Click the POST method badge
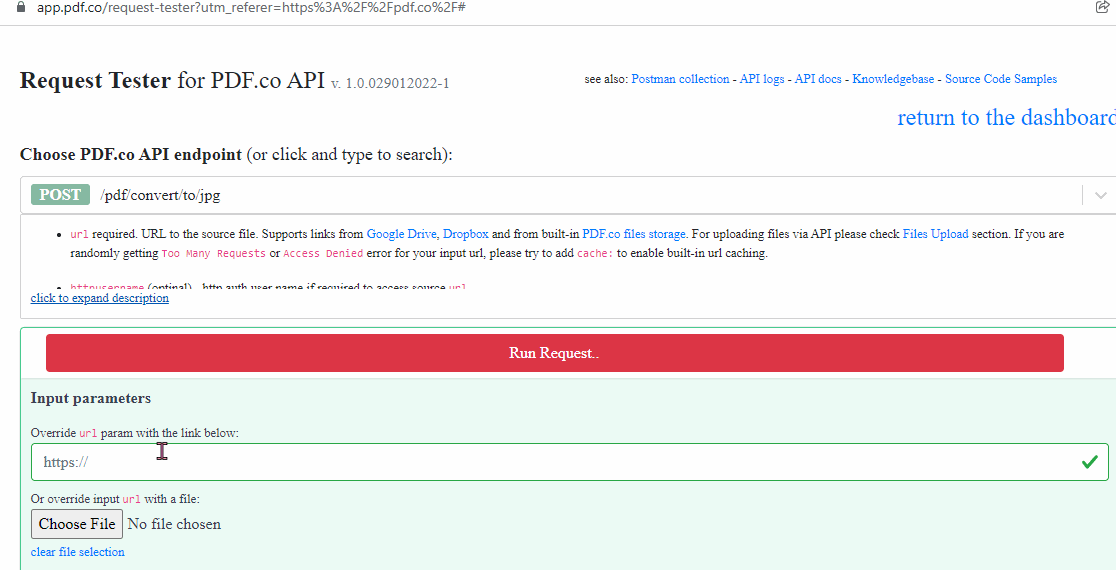Screen dimensions: 1116x570 pyautogui.click(x=60, y=195)
